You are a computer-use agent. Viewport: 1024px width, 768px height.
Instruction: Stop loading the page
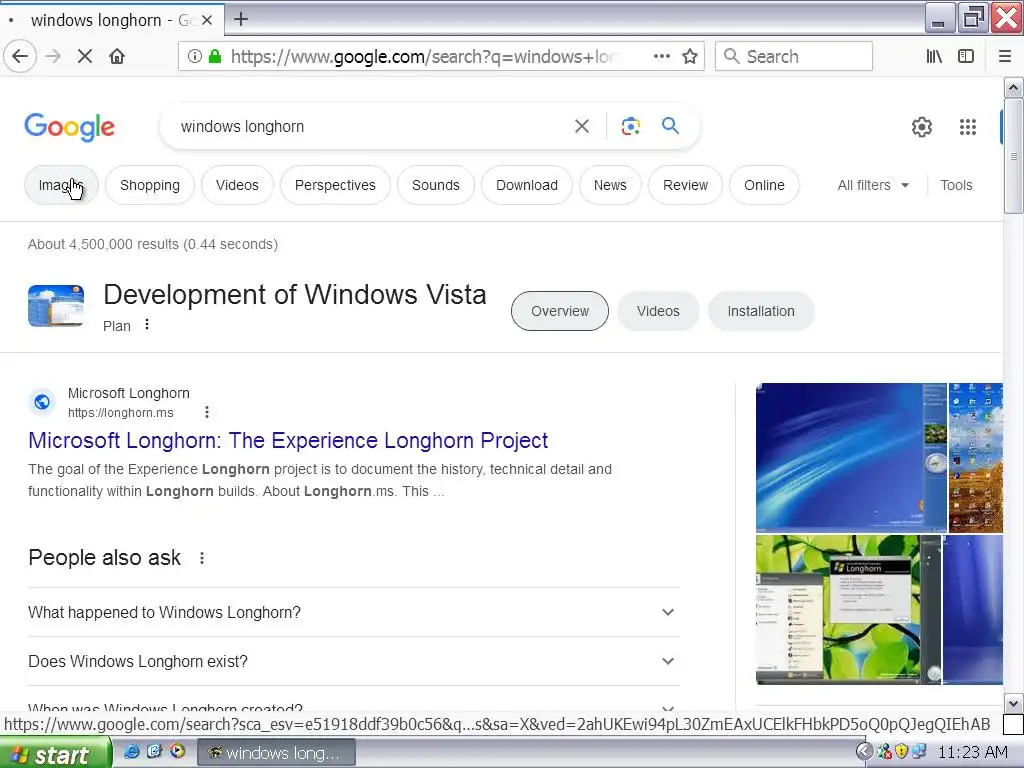click(84, 56)
